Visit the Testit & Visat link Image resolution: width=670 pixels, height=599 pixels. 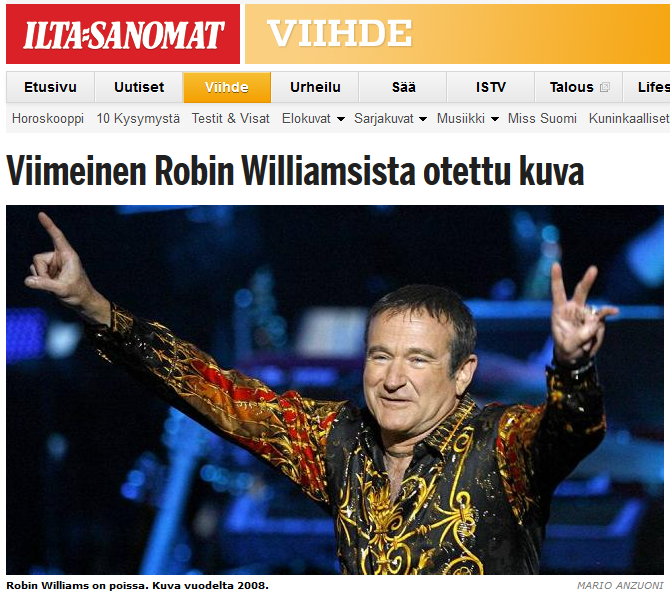[231, 118]
